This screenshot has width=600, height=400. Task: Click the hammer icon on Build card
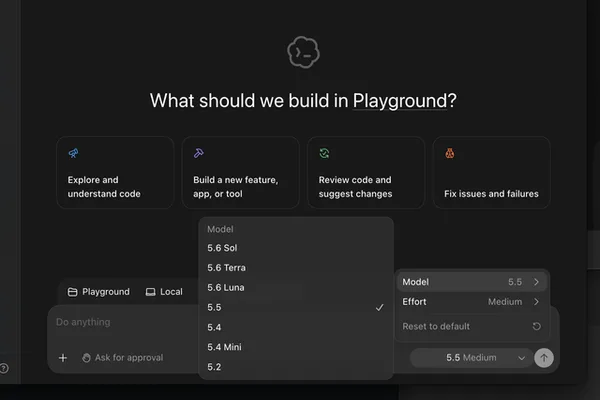199,153
